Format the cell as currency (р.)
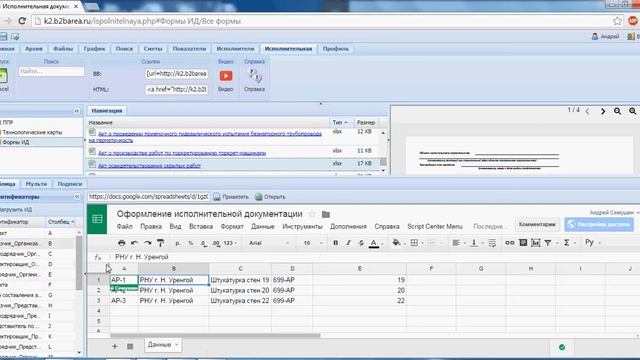 coord(178,243)
